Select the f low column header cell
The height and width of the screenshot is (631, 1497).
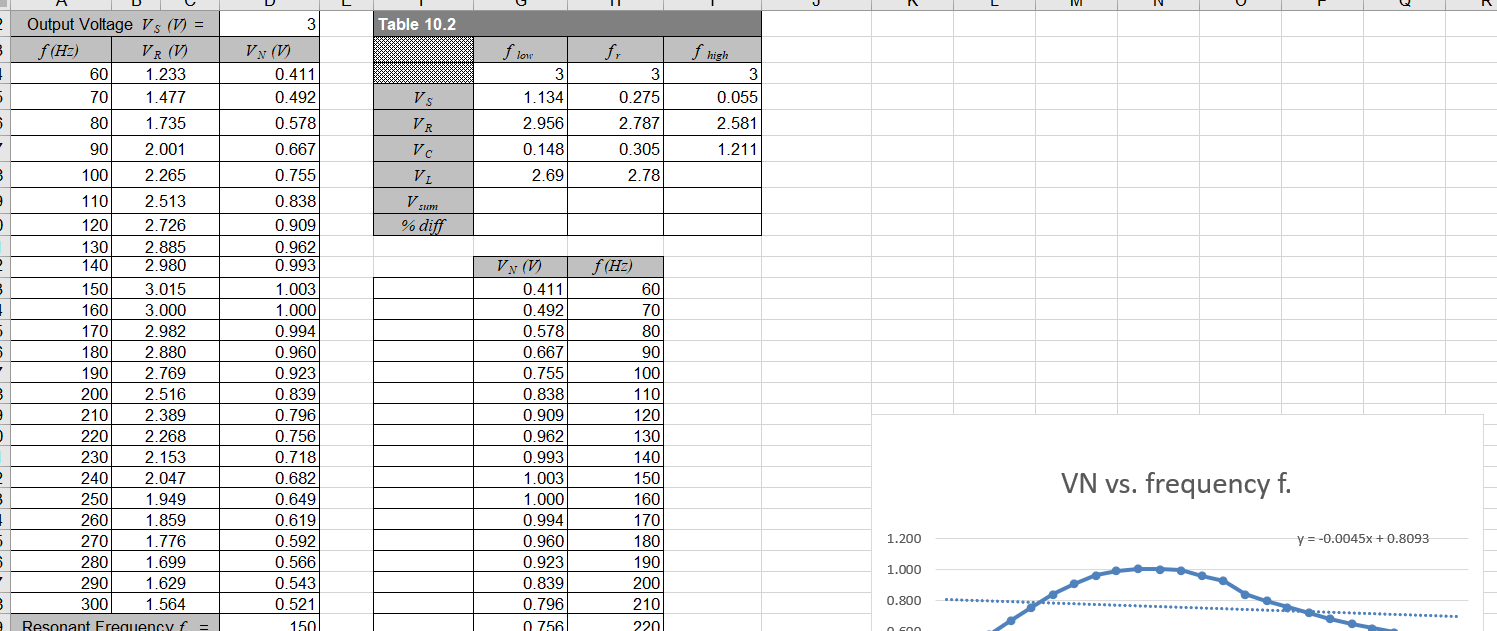pos(520,49)
